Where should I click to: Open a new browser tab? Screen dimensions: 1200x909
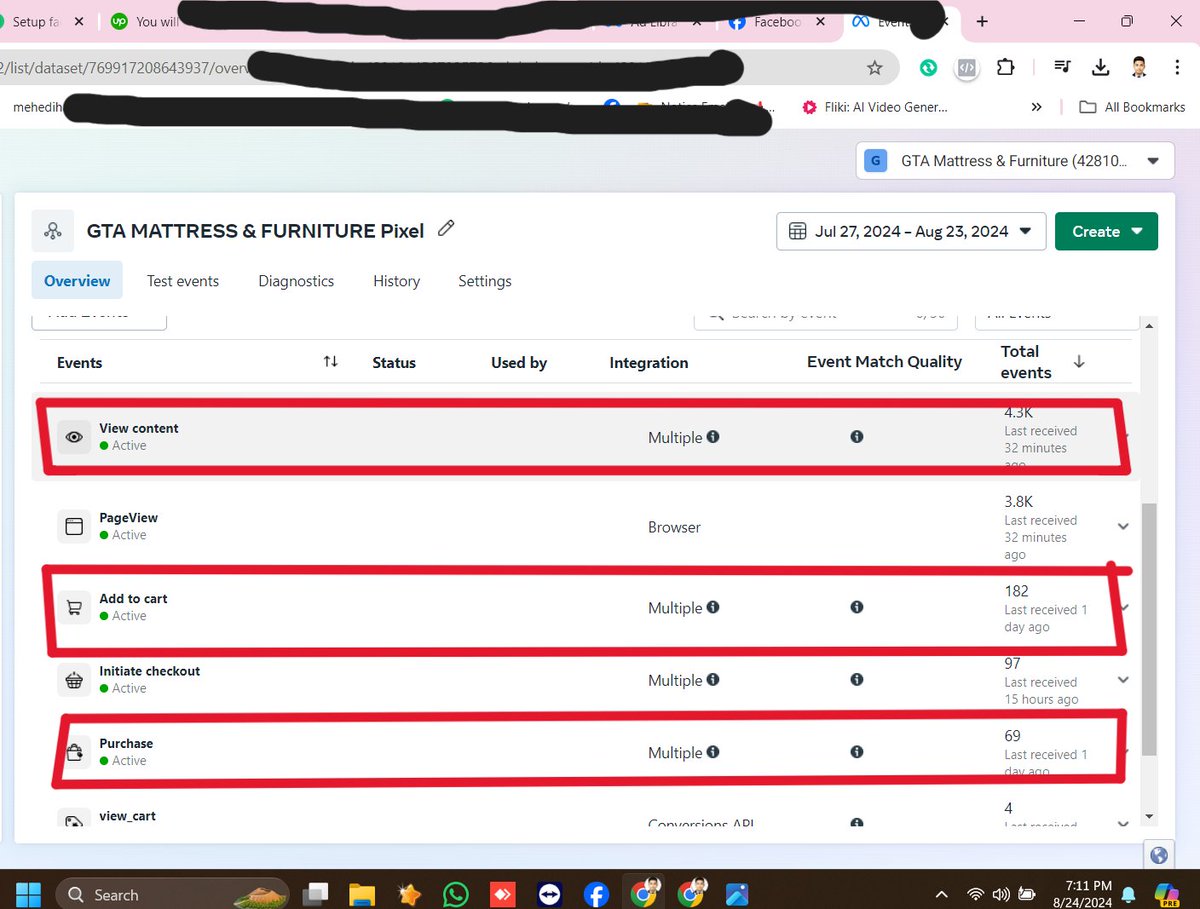pos(982,21)
